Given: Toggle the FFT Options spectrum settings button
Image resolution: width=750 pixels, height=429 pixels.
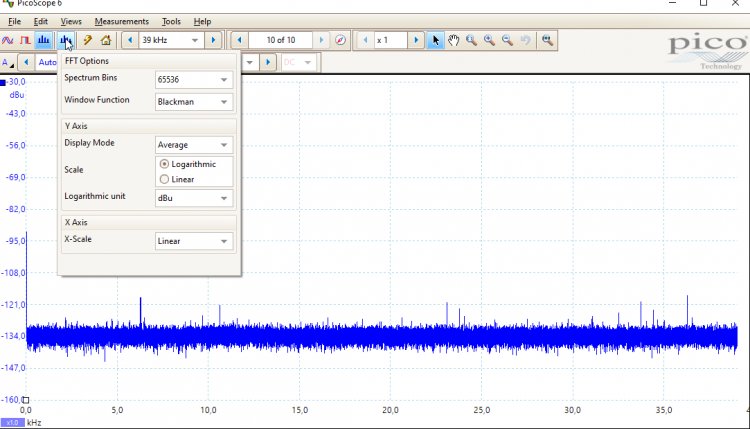Looking at the screenshot, I should pyautogui.click(x=65, y=40).
